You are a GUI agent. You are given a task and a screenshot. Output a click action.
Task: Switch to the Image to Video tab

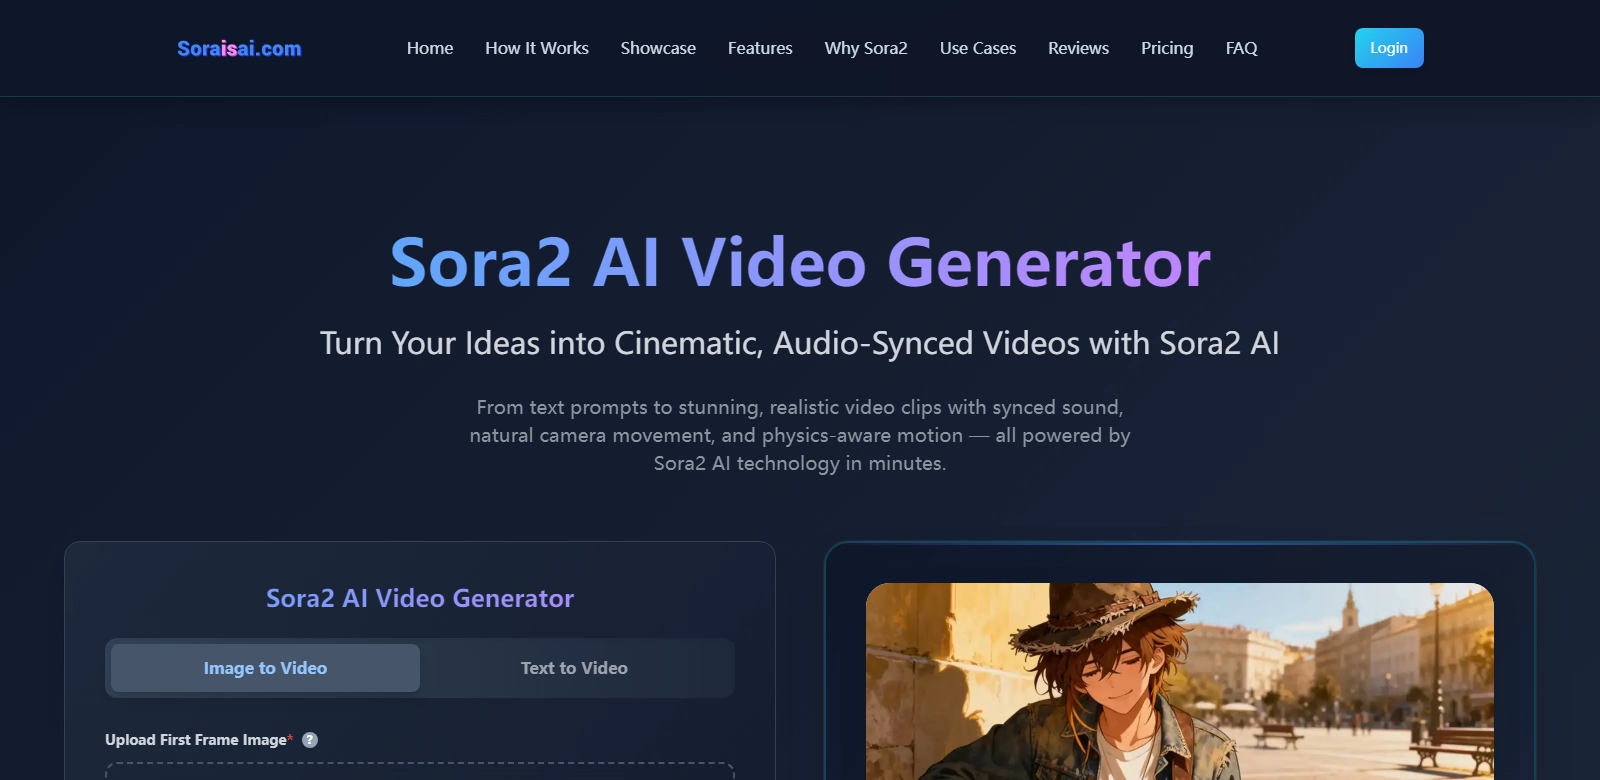click(x=265, y=668)
